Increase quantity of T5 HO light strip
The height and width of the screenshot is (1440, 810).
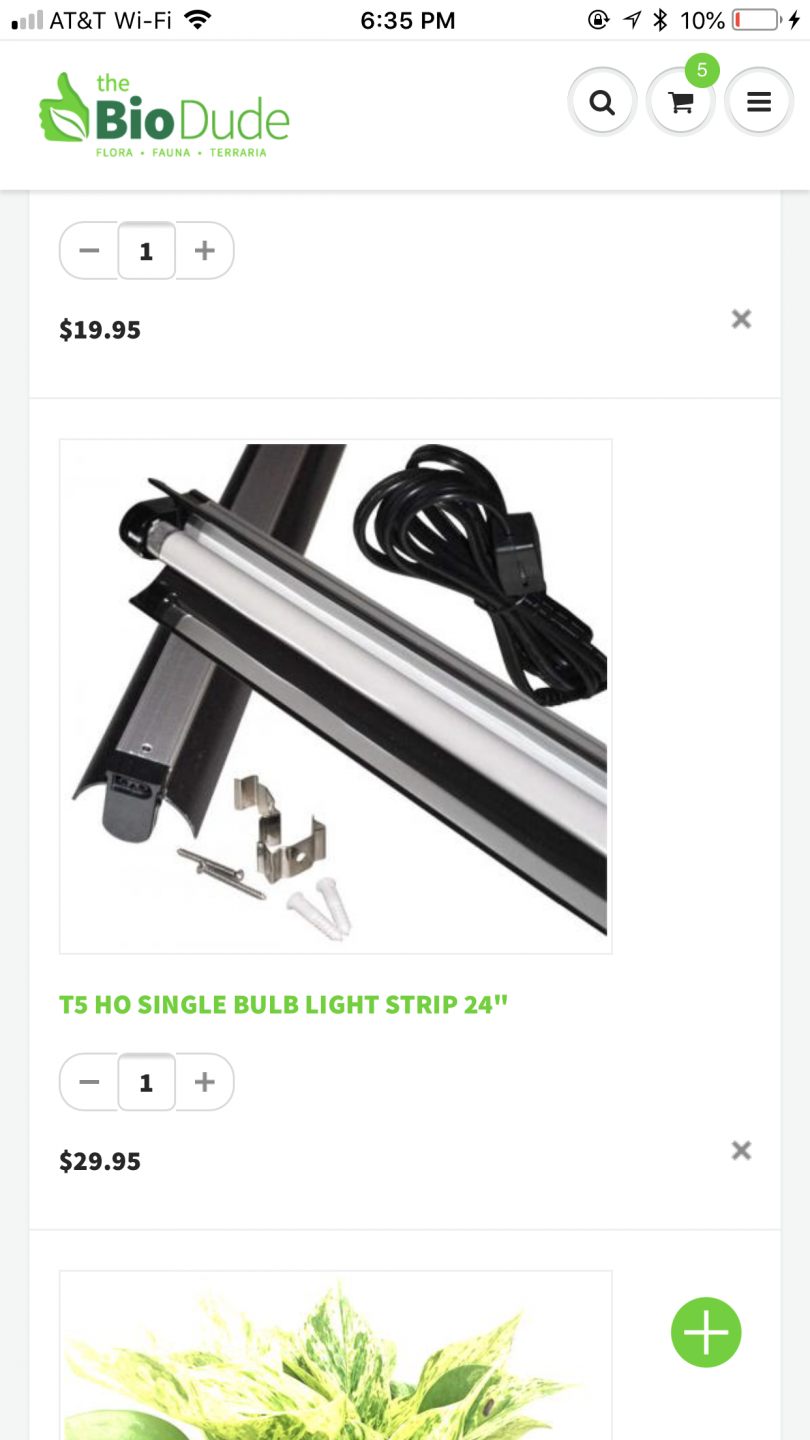pos(205,1082)
